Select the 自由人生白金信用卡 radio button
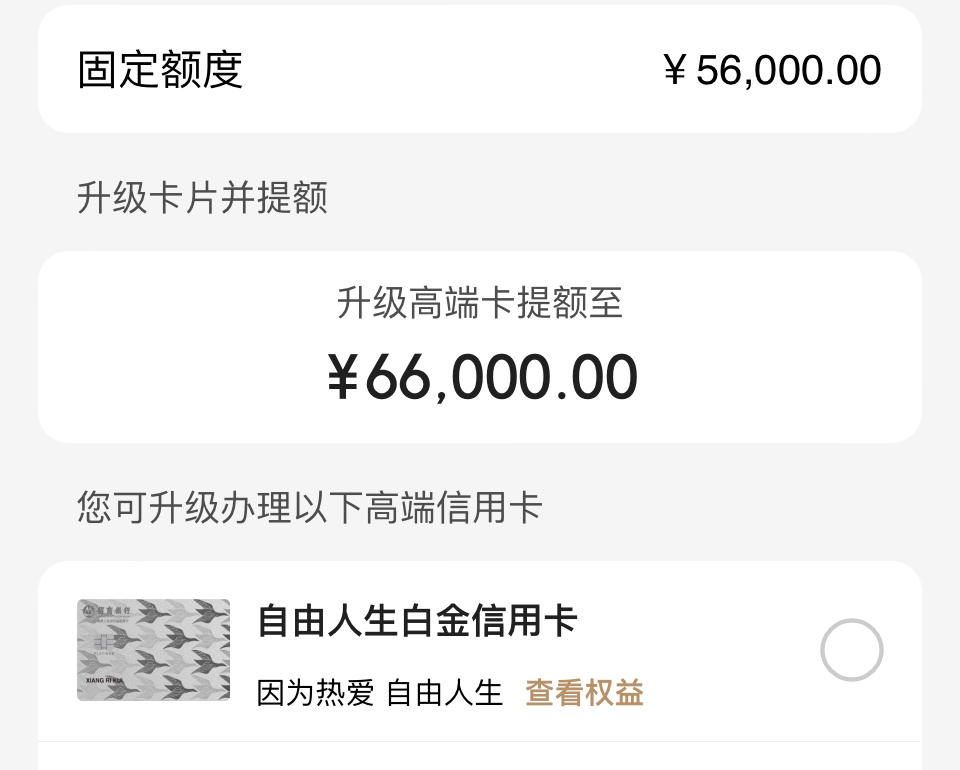Screen dimensions: 960x770 (x=852, y=650)
